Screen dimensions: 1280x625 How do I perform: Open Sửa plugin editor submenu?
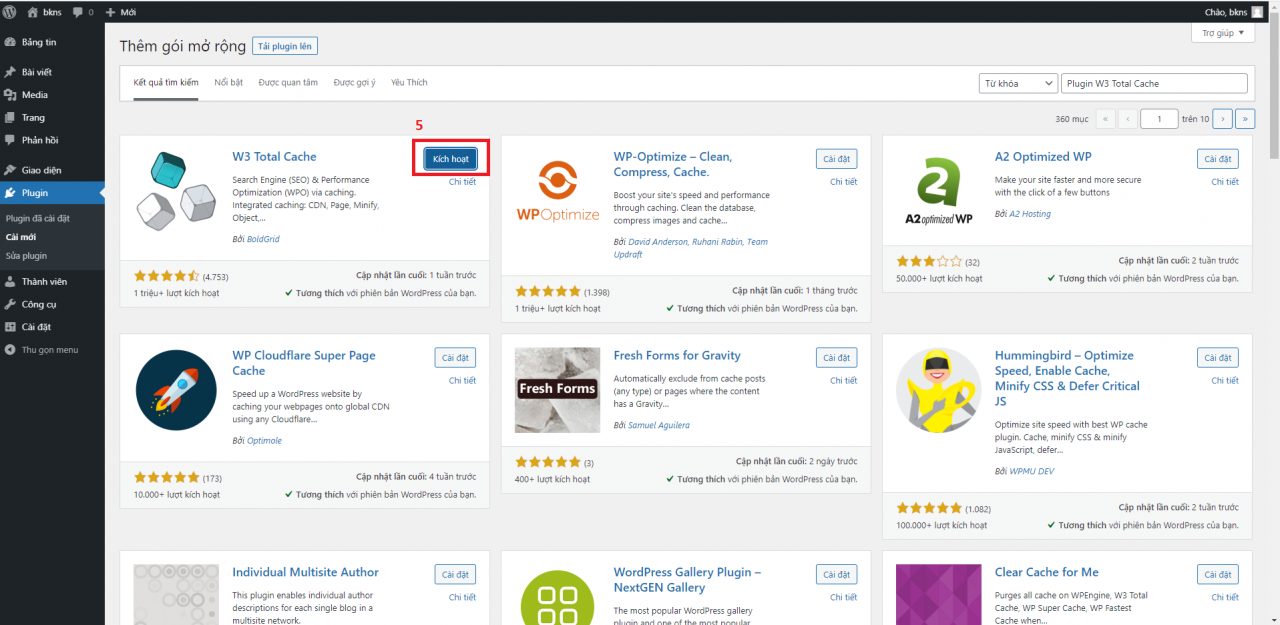point(27,256)
